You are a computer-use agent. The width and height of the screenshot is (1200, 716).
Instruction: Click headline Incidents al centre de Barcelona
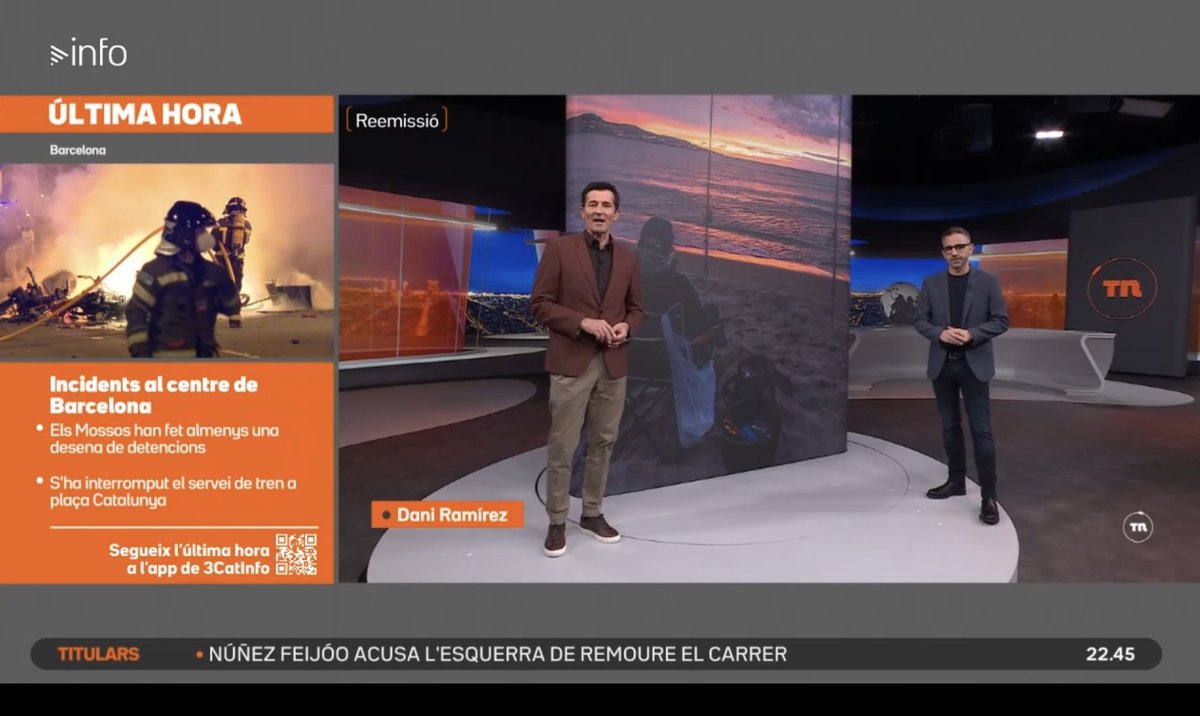click(154, 395)
